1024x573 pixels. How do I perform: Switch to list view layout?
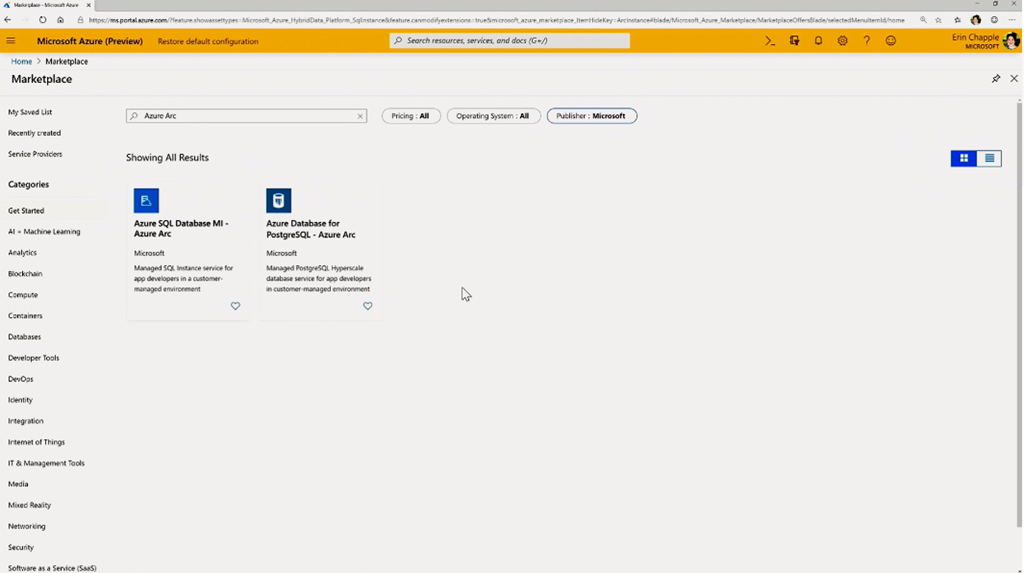point(989,158)
